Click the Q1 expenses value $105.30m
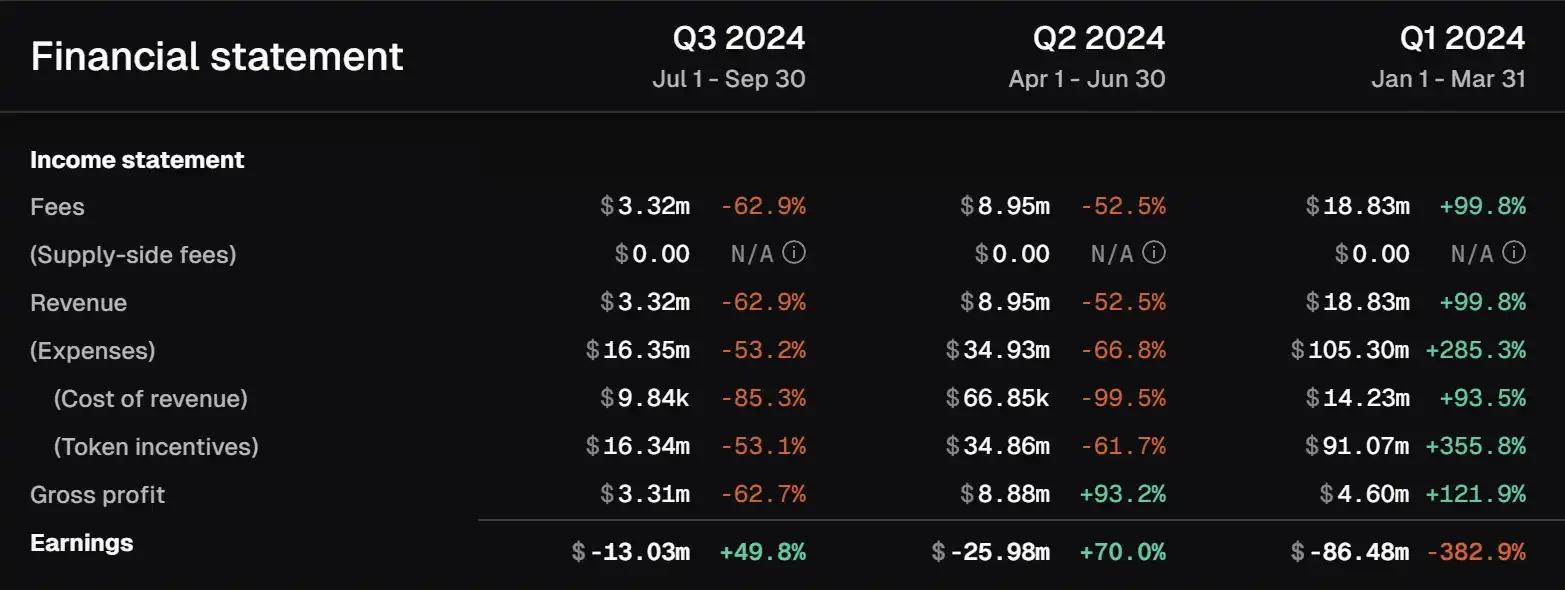The width and height of the screenshot is (1565, 590). click(1350, 351)
